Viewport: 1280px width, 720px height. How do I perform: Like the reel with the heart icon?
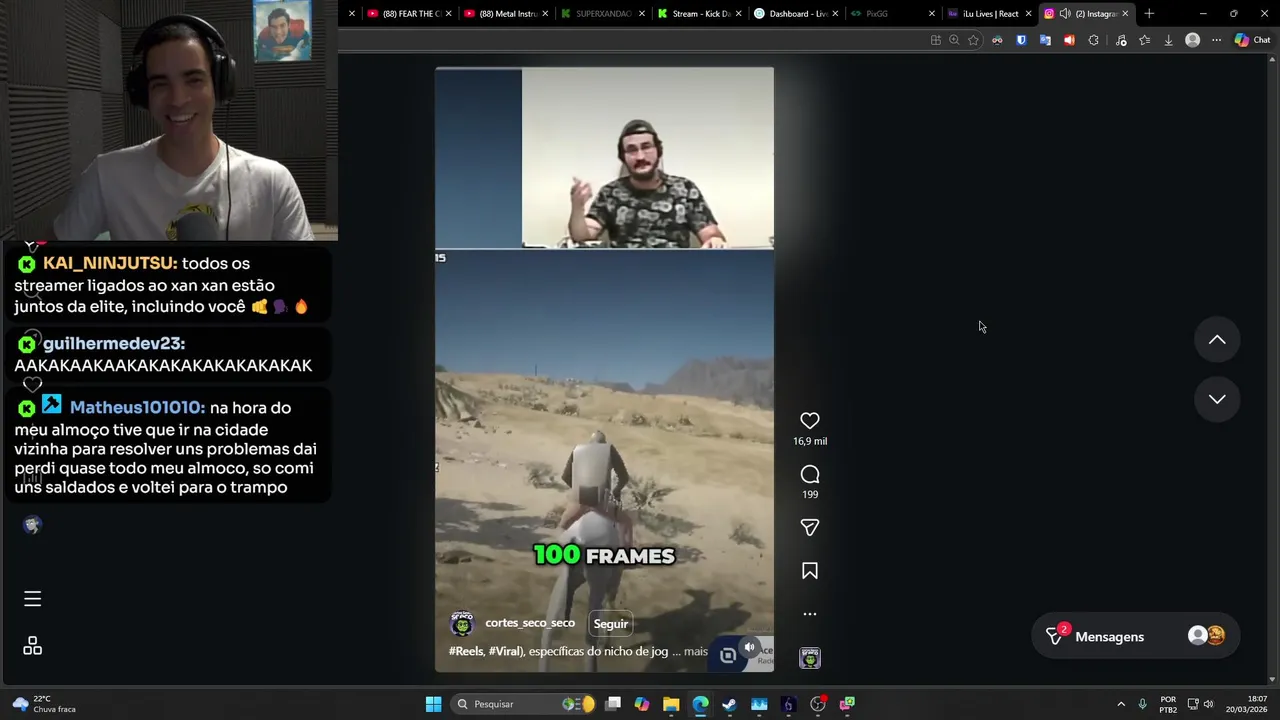click(810, 421)
